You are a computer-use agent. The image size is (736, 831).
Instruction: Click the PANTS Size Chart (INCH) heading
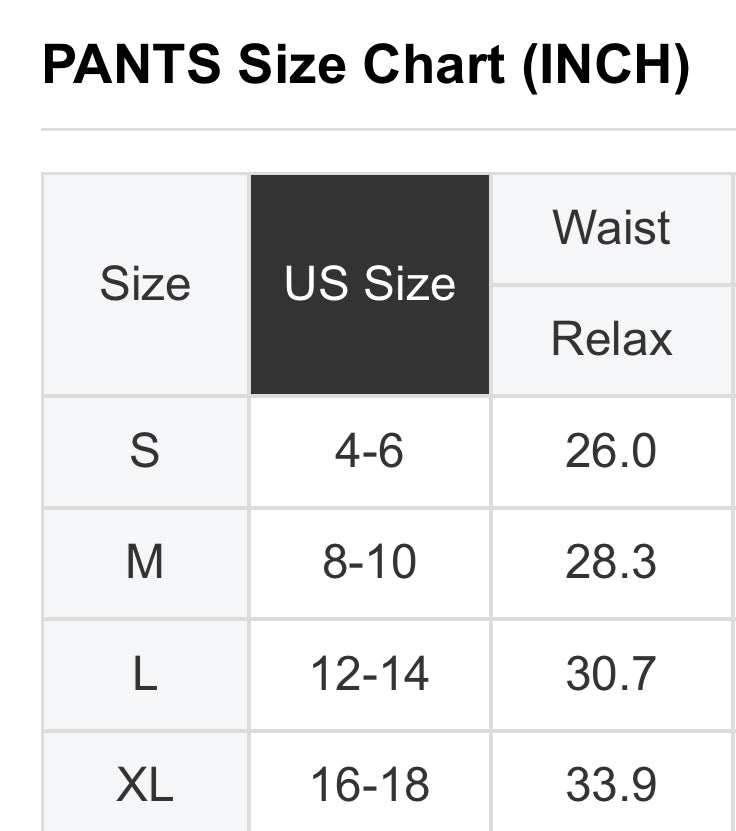(366, 67)
